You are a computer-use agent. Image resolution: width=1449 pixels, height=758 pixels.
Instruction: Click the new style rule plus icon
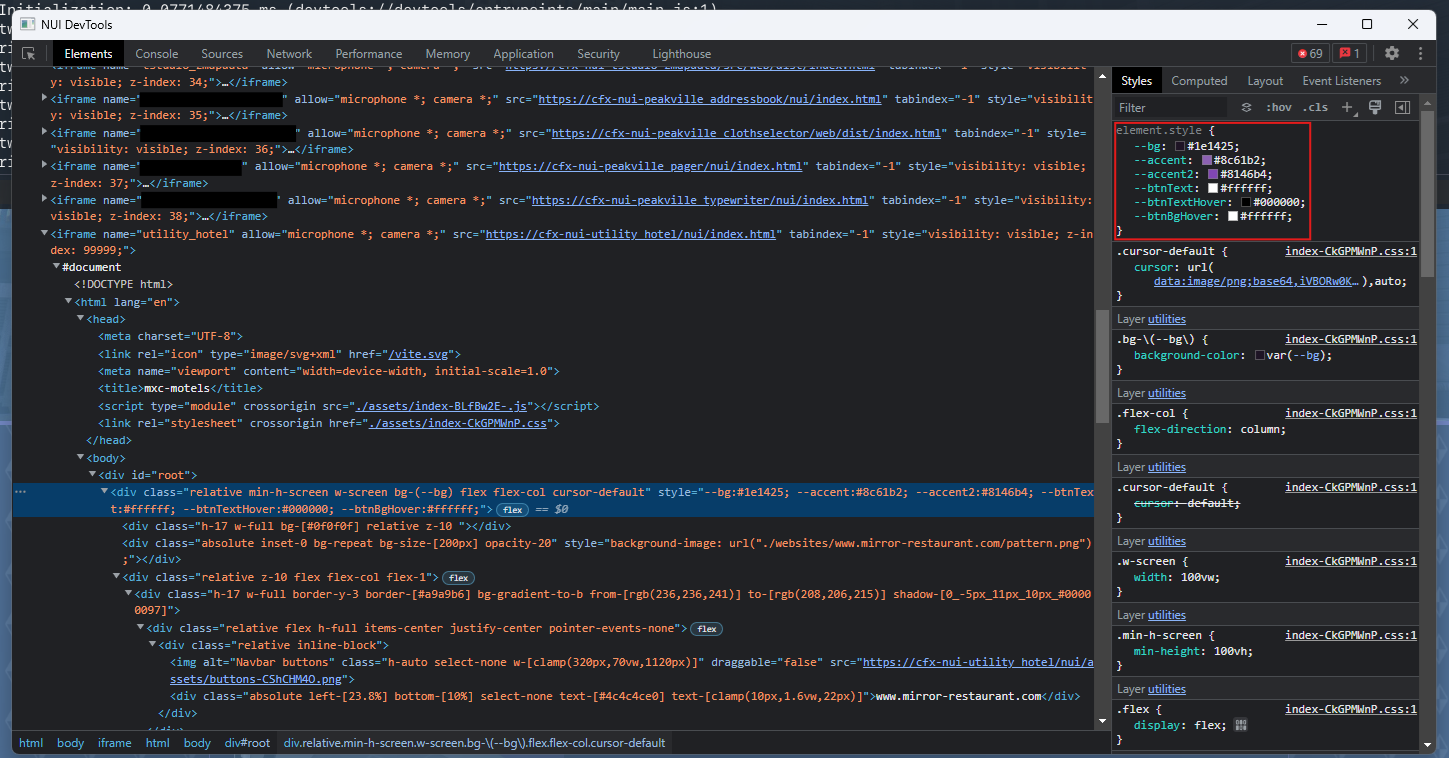(1345, 107)
